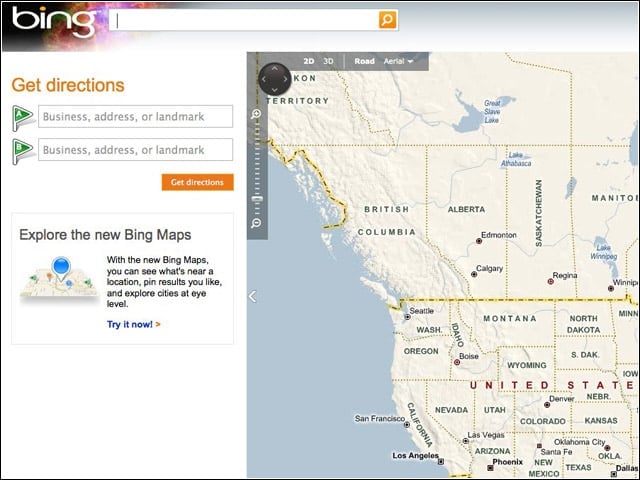640x480 pixels.
Task: Click the Phoenix city marker
Action: (490, 468)
